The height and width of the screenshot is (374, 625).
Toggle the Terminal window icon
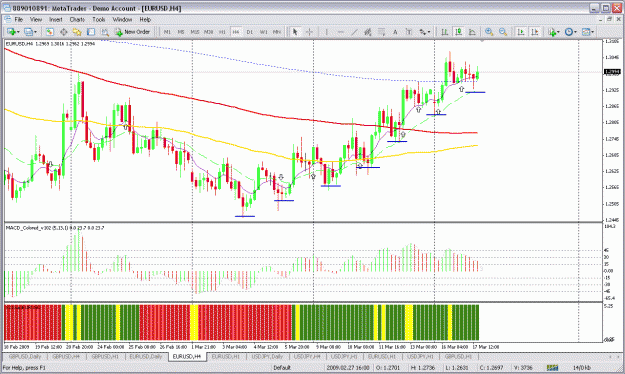(x=91, y=32)
